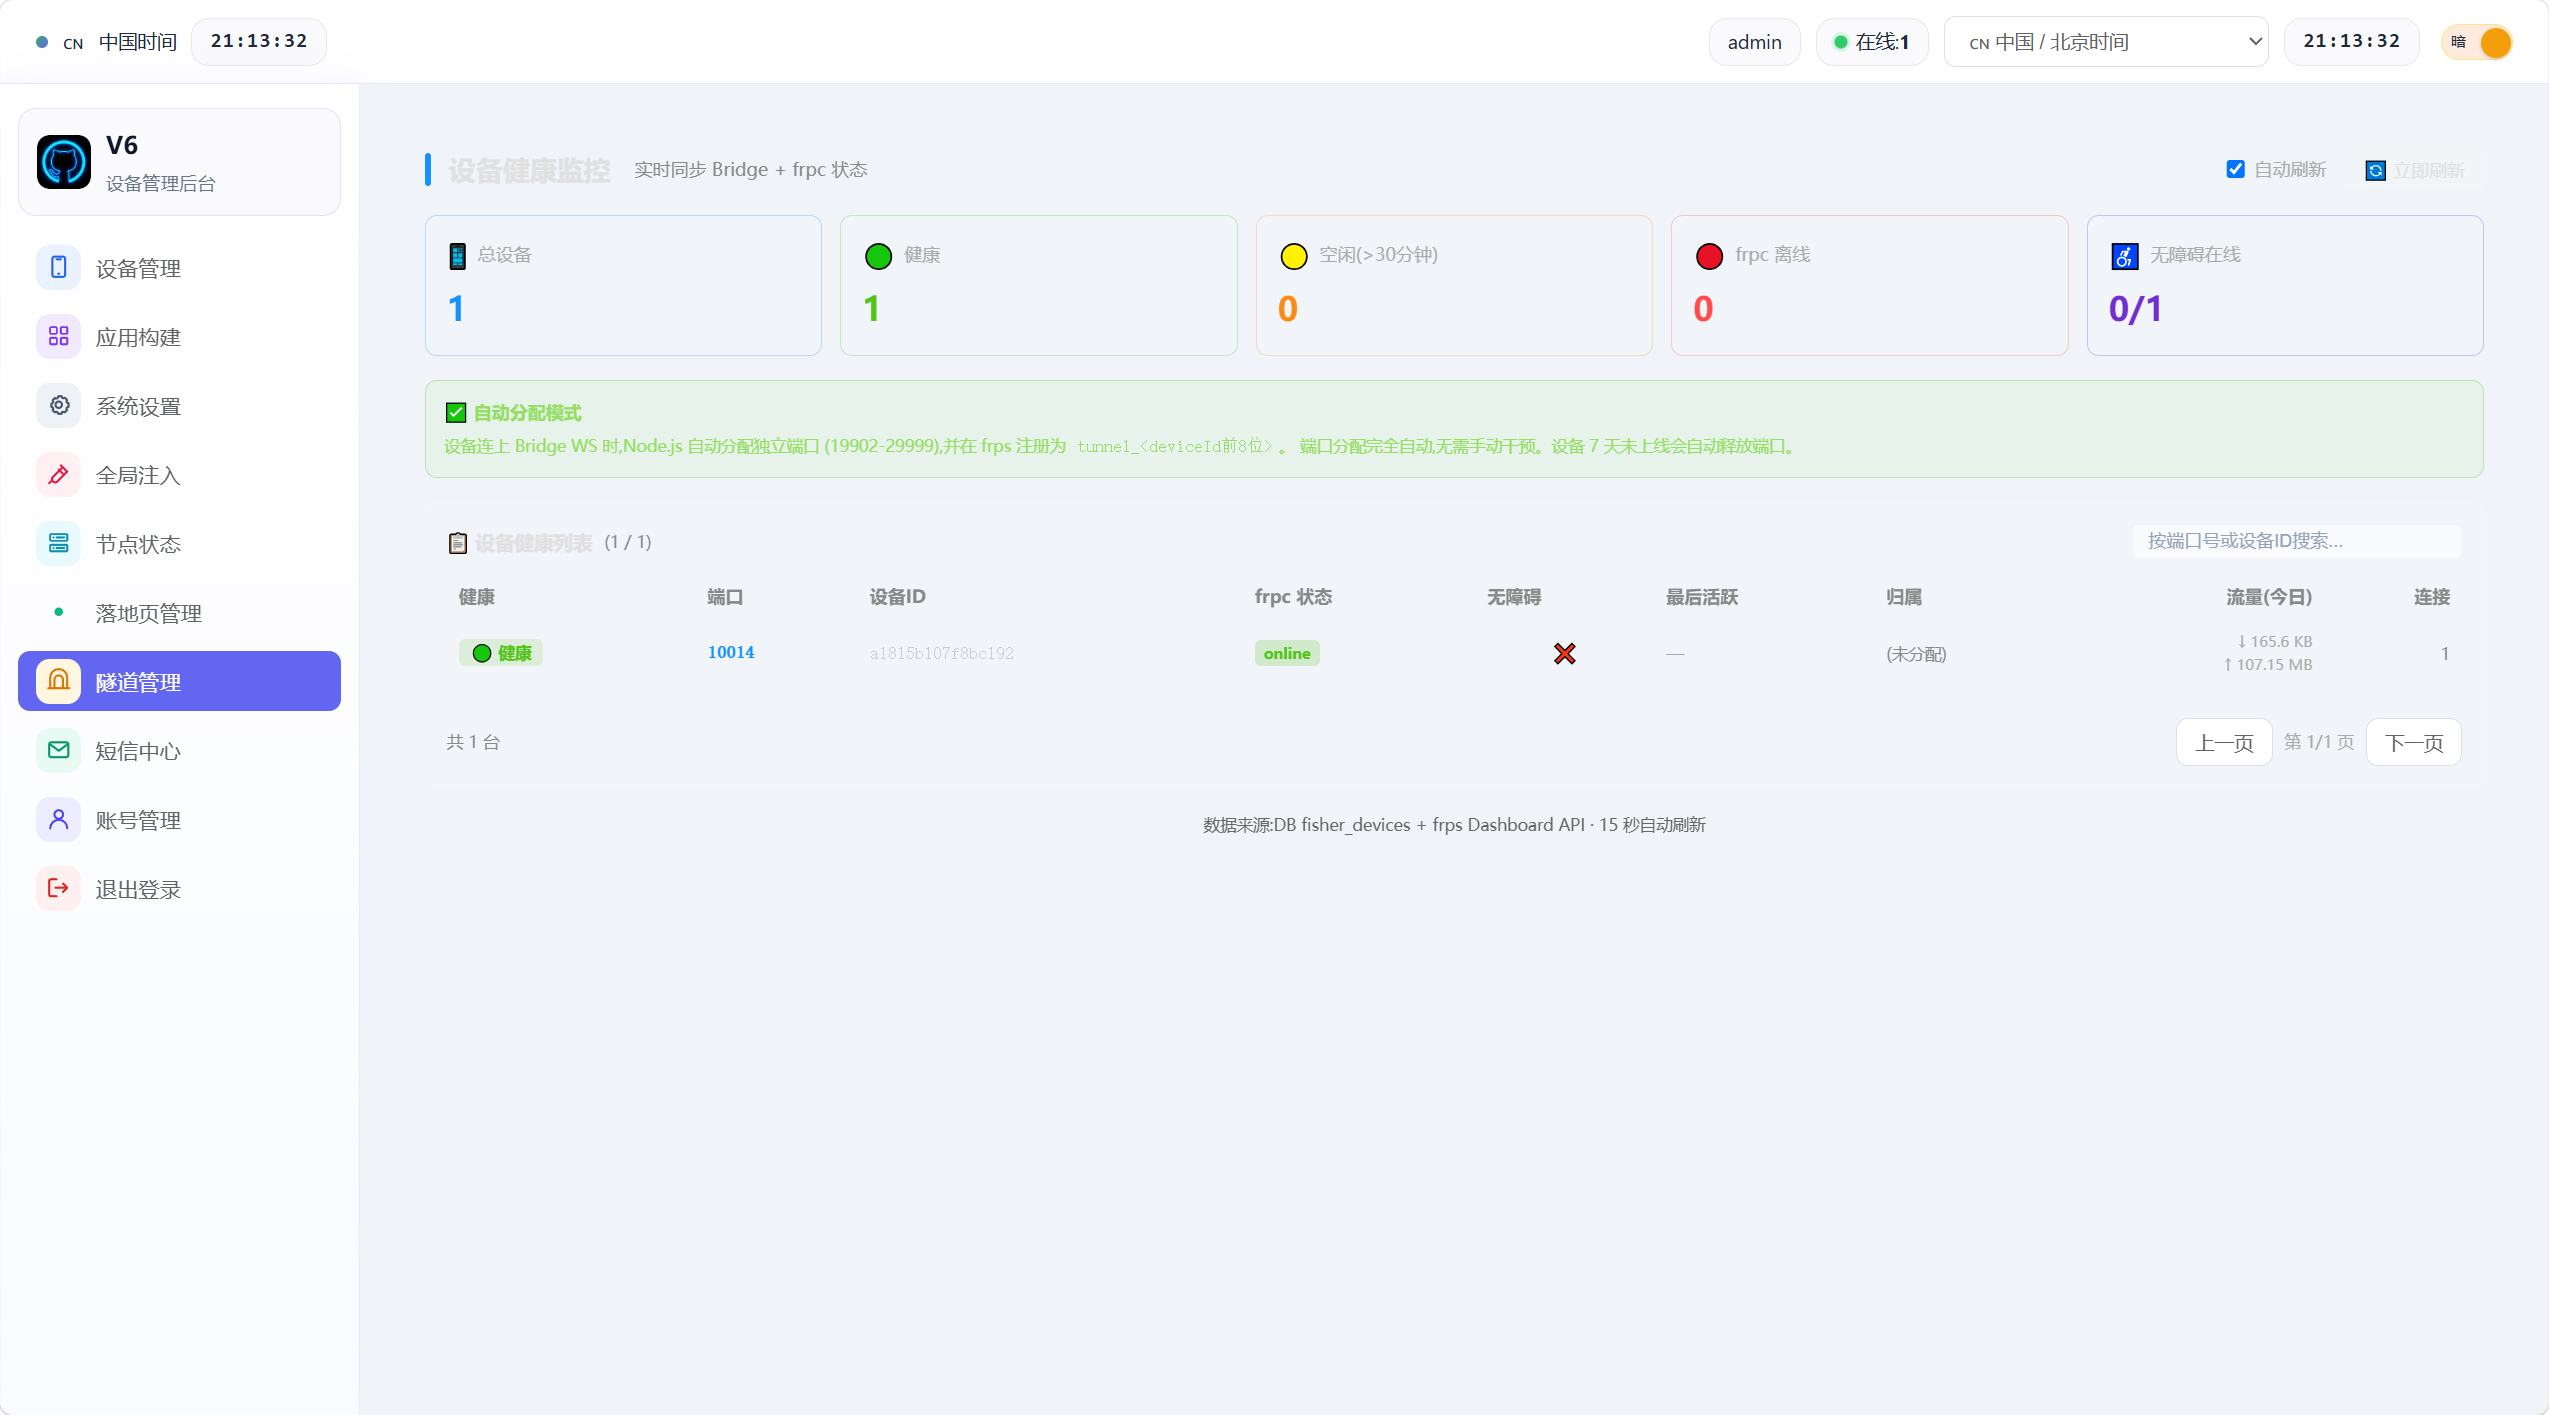The width and height of the screenshot is (2549, 1415).
Task: Click the 上一页 pagination button
Action: click(2224, 742)
